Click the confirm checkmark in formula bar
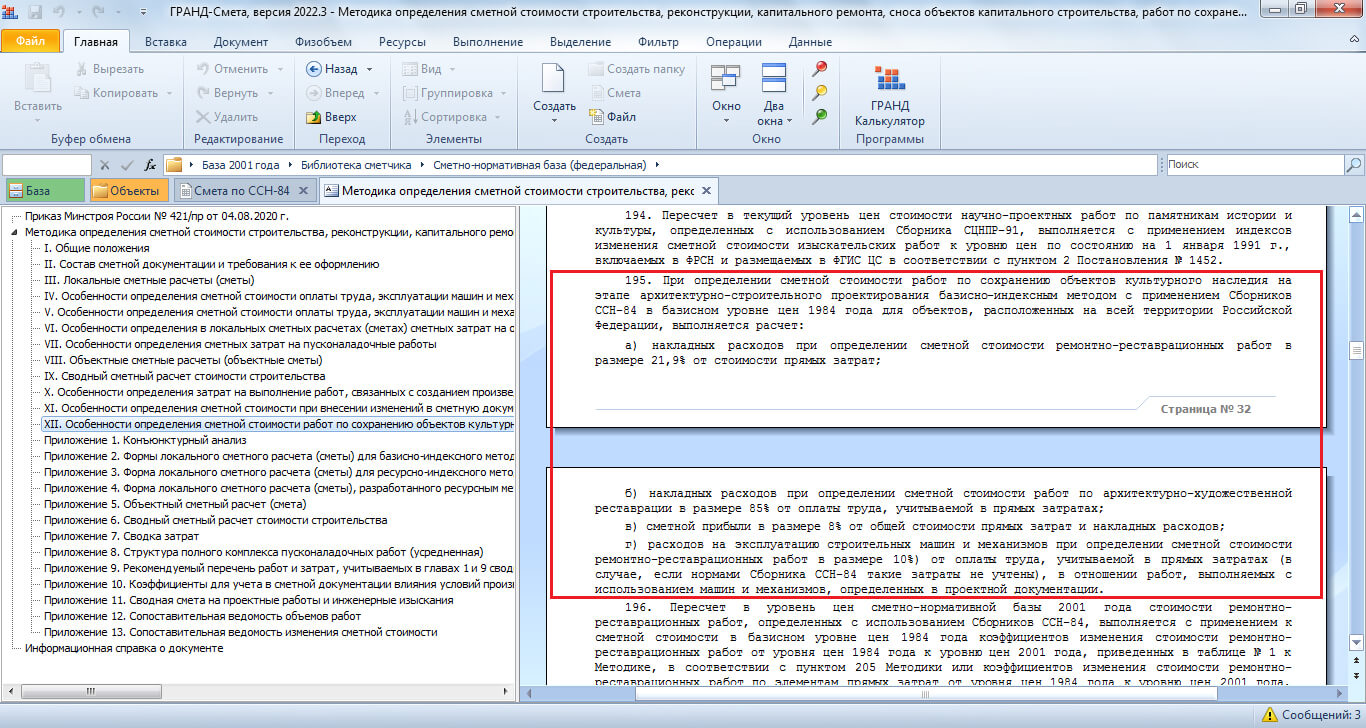 [x=127, y=165]
